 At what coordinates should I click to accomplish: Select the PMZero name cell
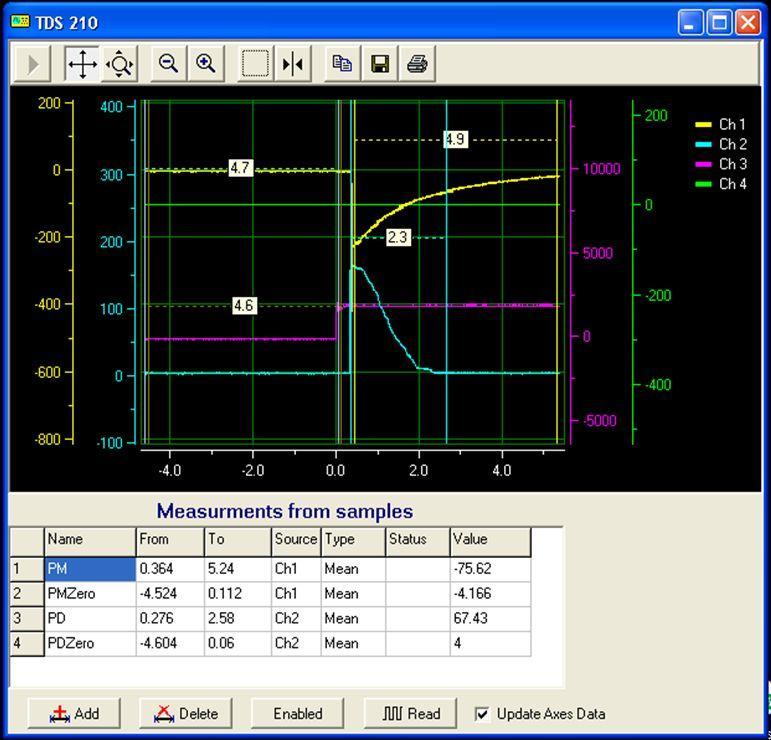(90, 594)
